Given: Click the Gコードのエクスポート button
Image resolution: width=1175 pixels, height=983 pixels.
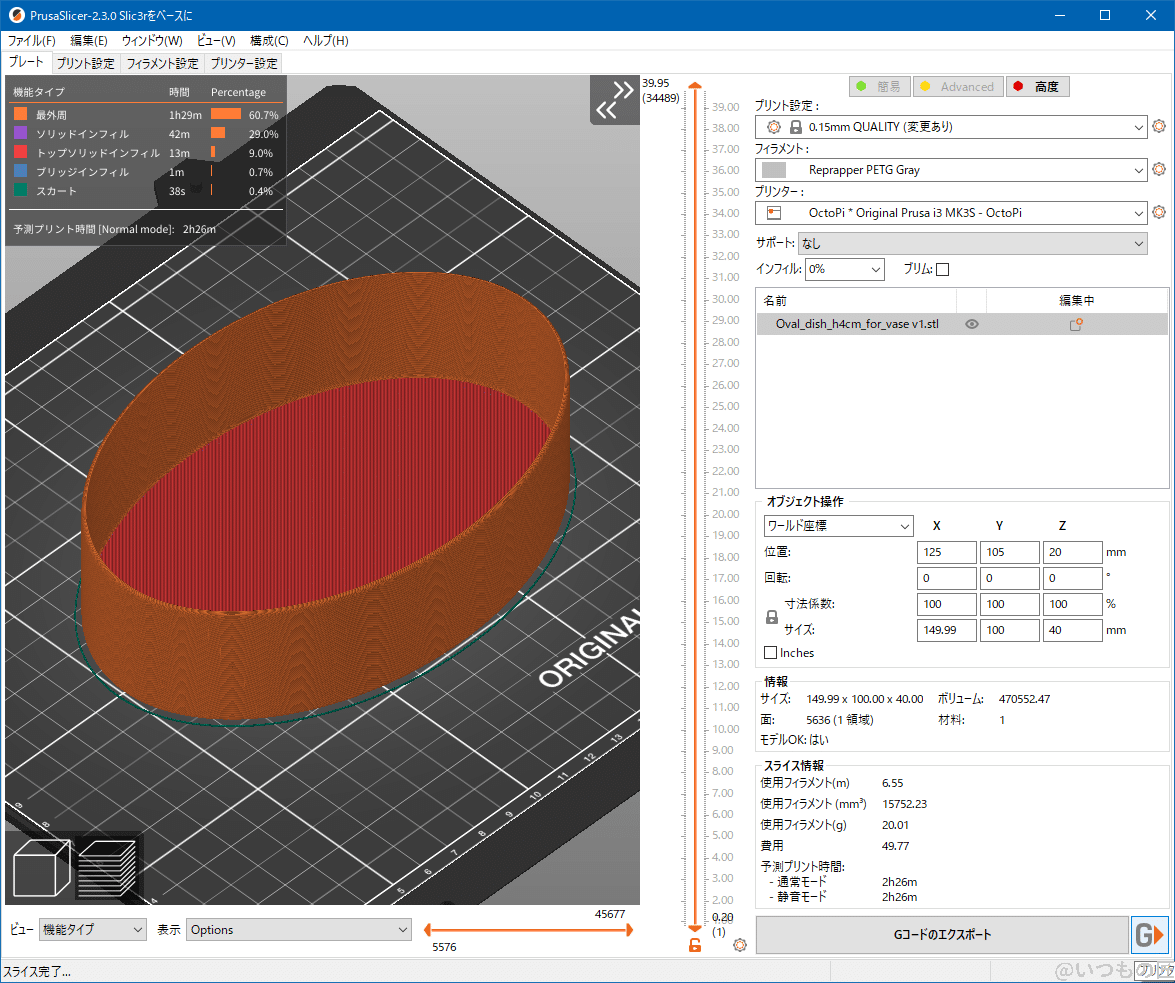Looking at the screenshot, I should click(x=941, y=934).
